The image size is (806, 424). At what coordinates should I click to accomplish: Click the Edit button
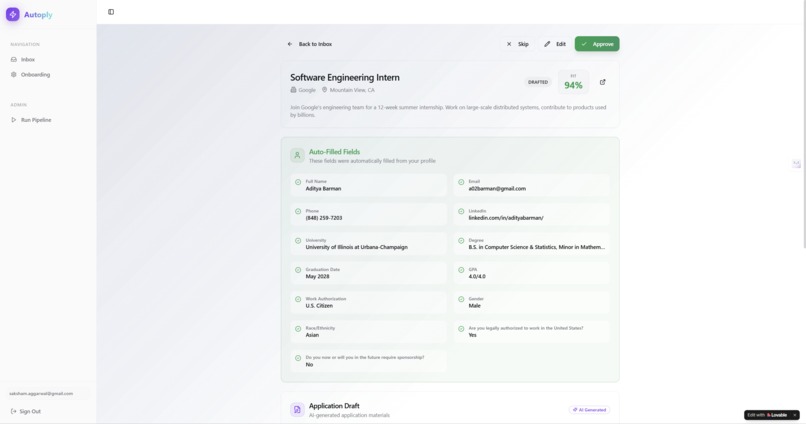coord(555,44)
